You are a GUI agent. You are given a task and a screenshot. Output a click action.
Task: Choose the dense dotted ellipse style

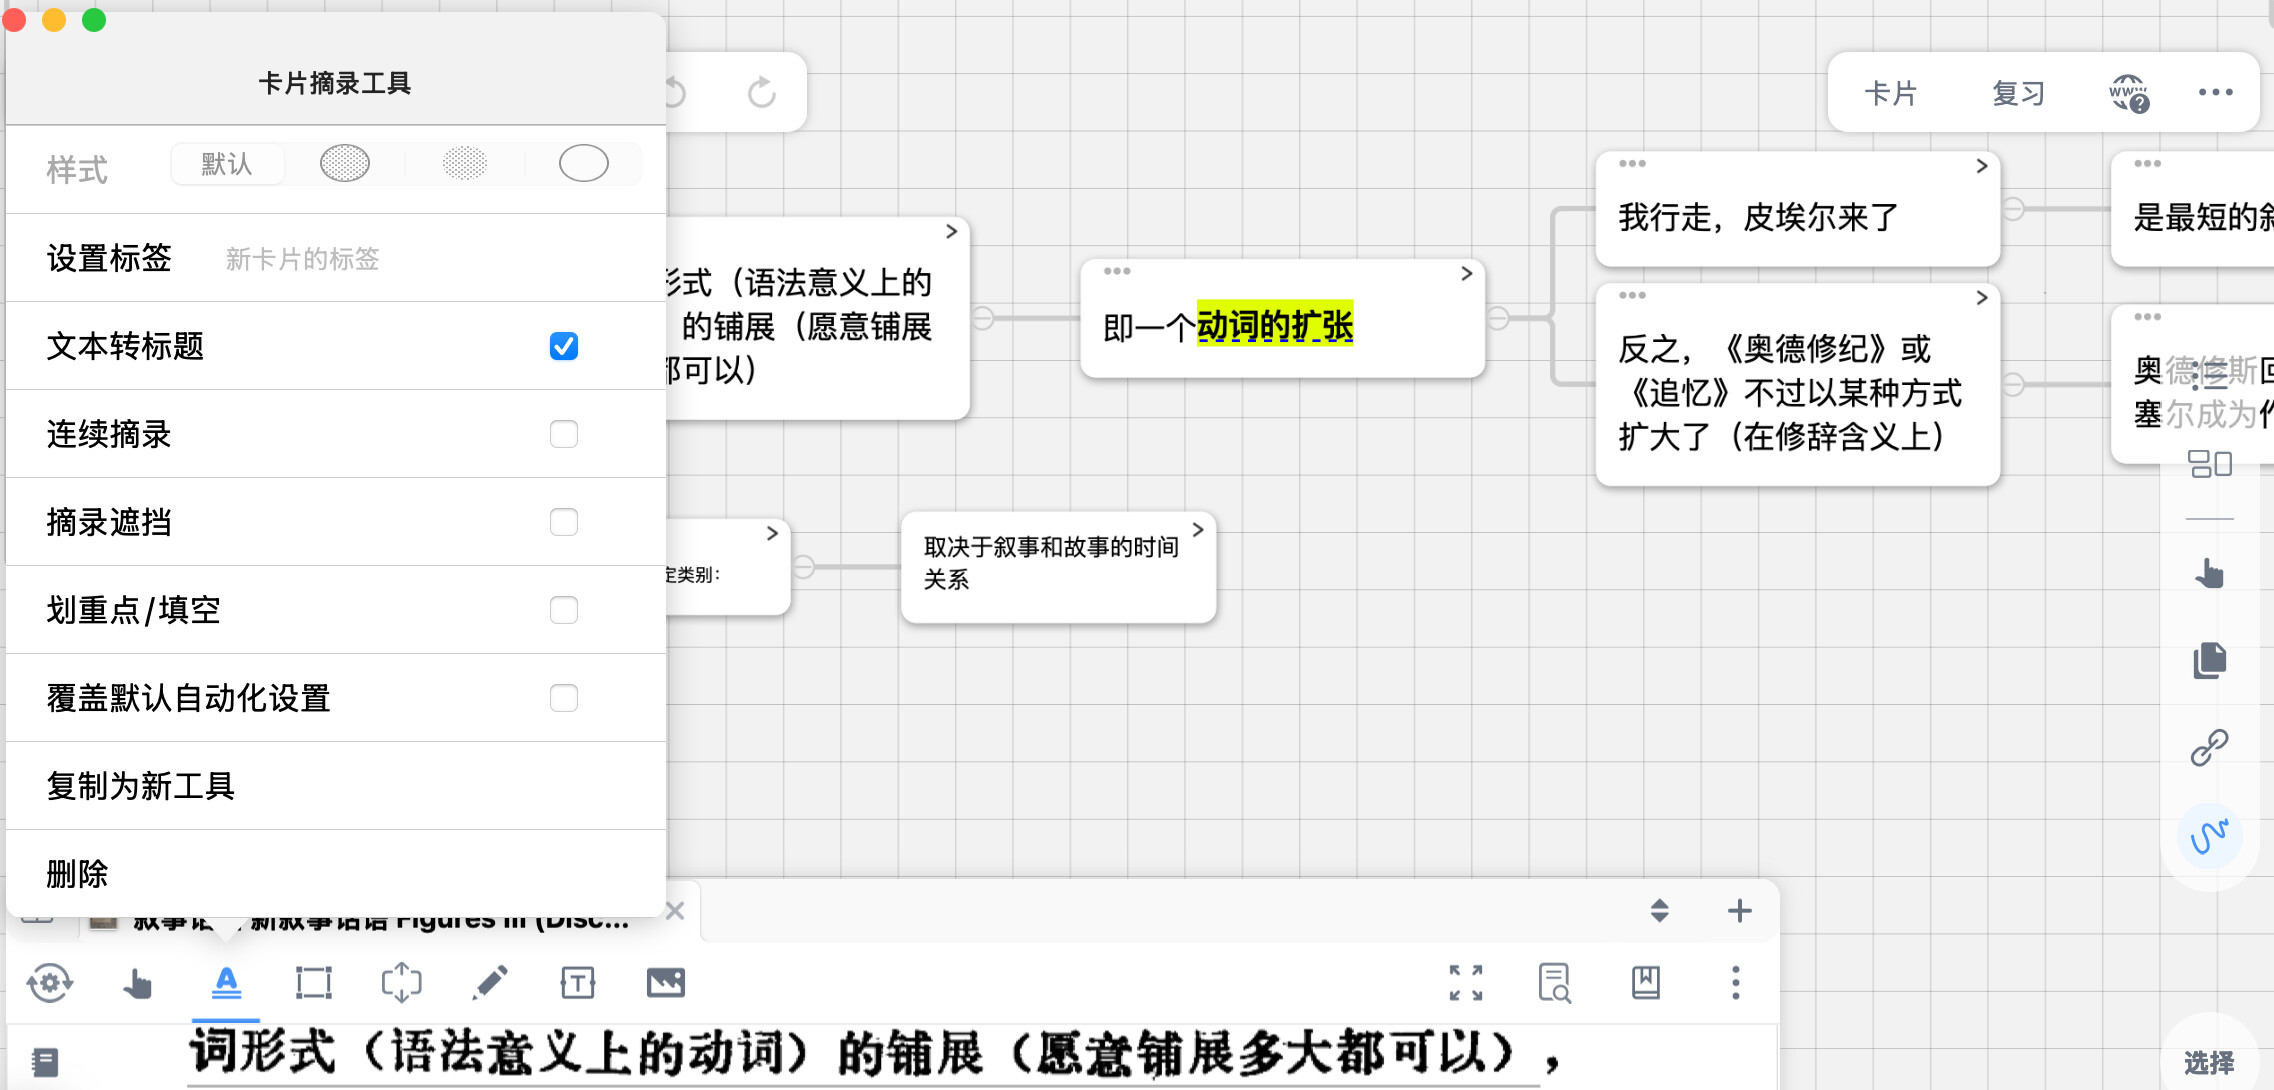(345, 163)
